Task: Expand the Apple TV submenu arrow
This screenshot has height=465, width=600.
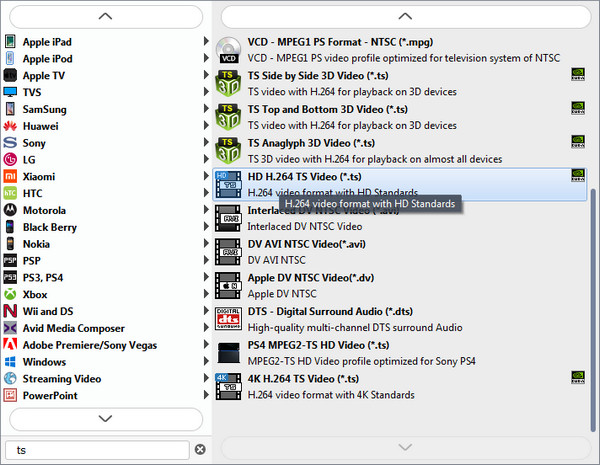Action: pos(206,75)
